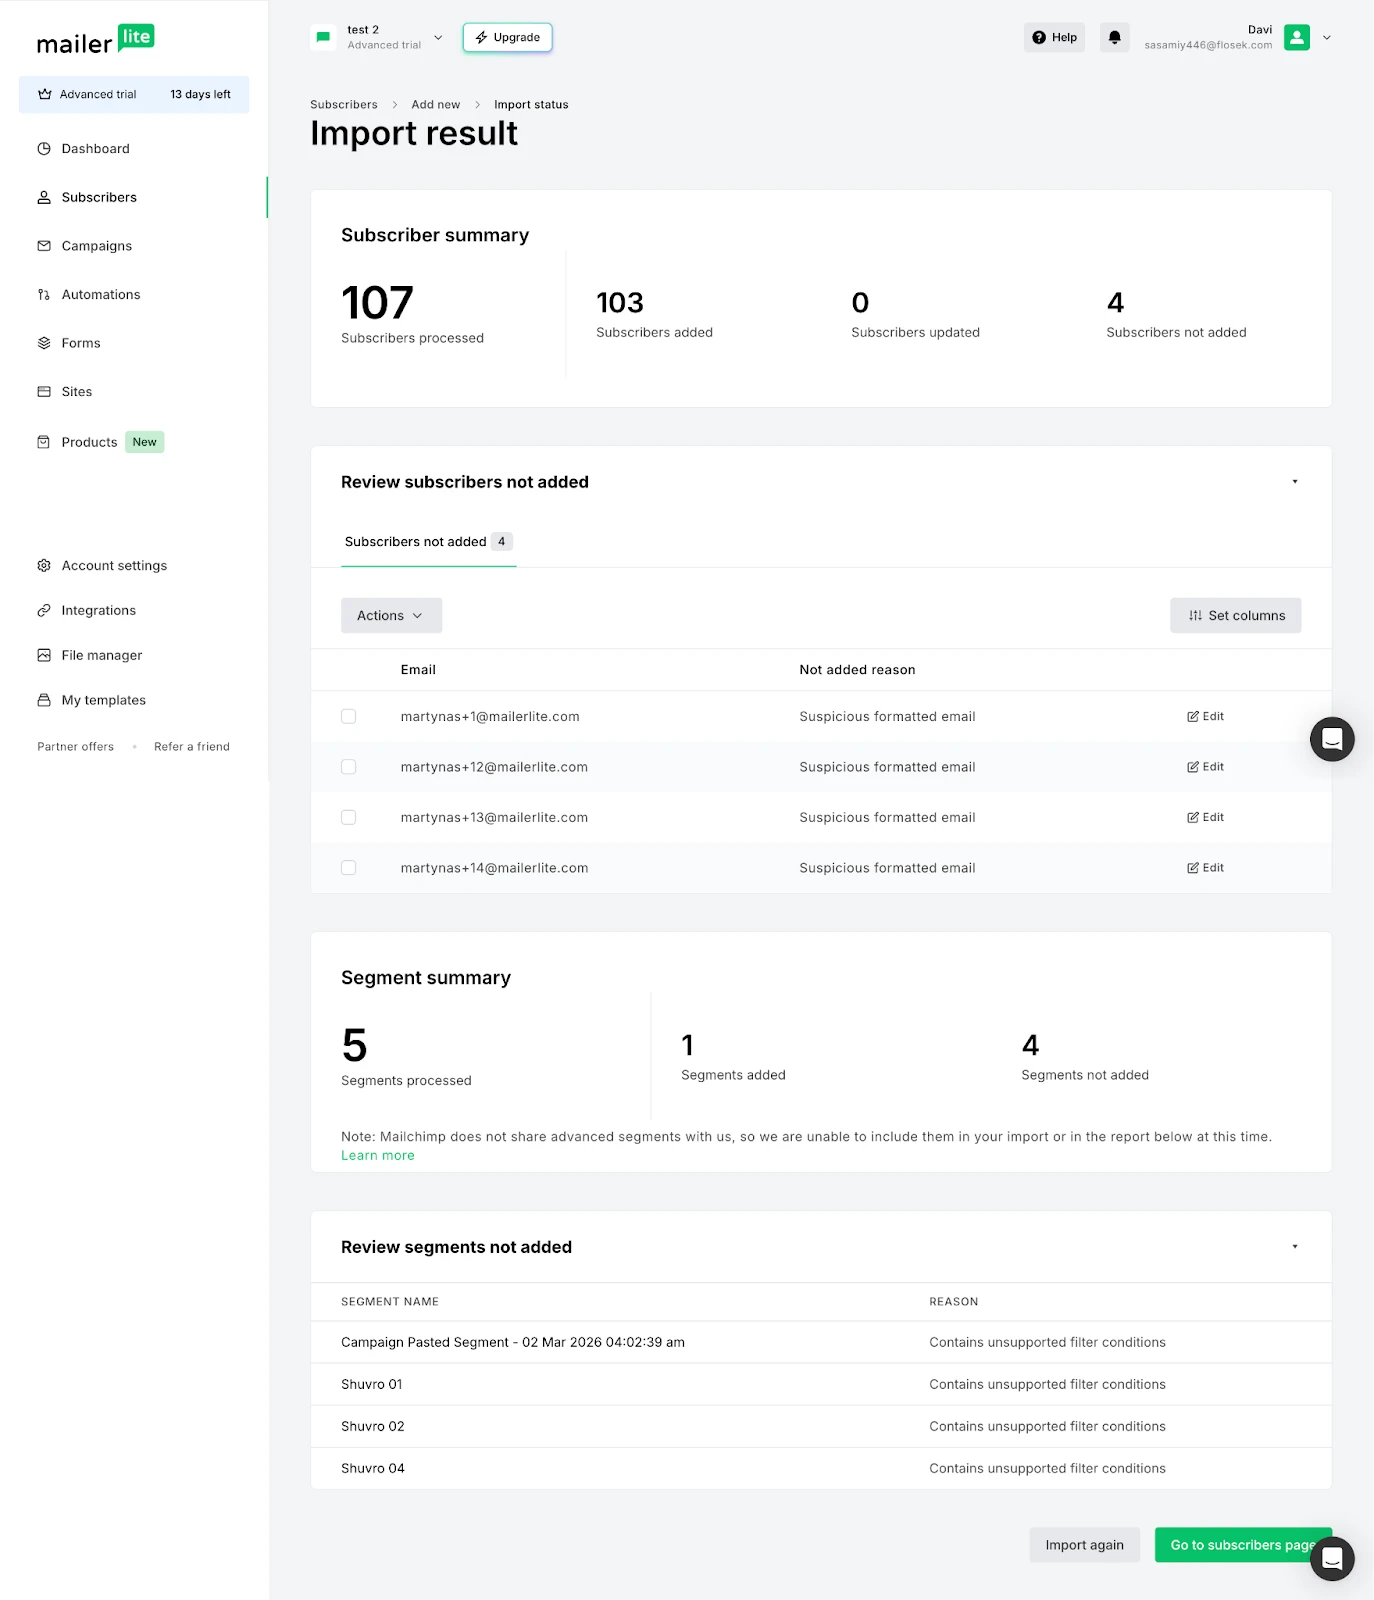Check the box for martynas+1@mailerlite.com
The image size is (1374, 1600).
pyautogui.click(x=349, y=717)
